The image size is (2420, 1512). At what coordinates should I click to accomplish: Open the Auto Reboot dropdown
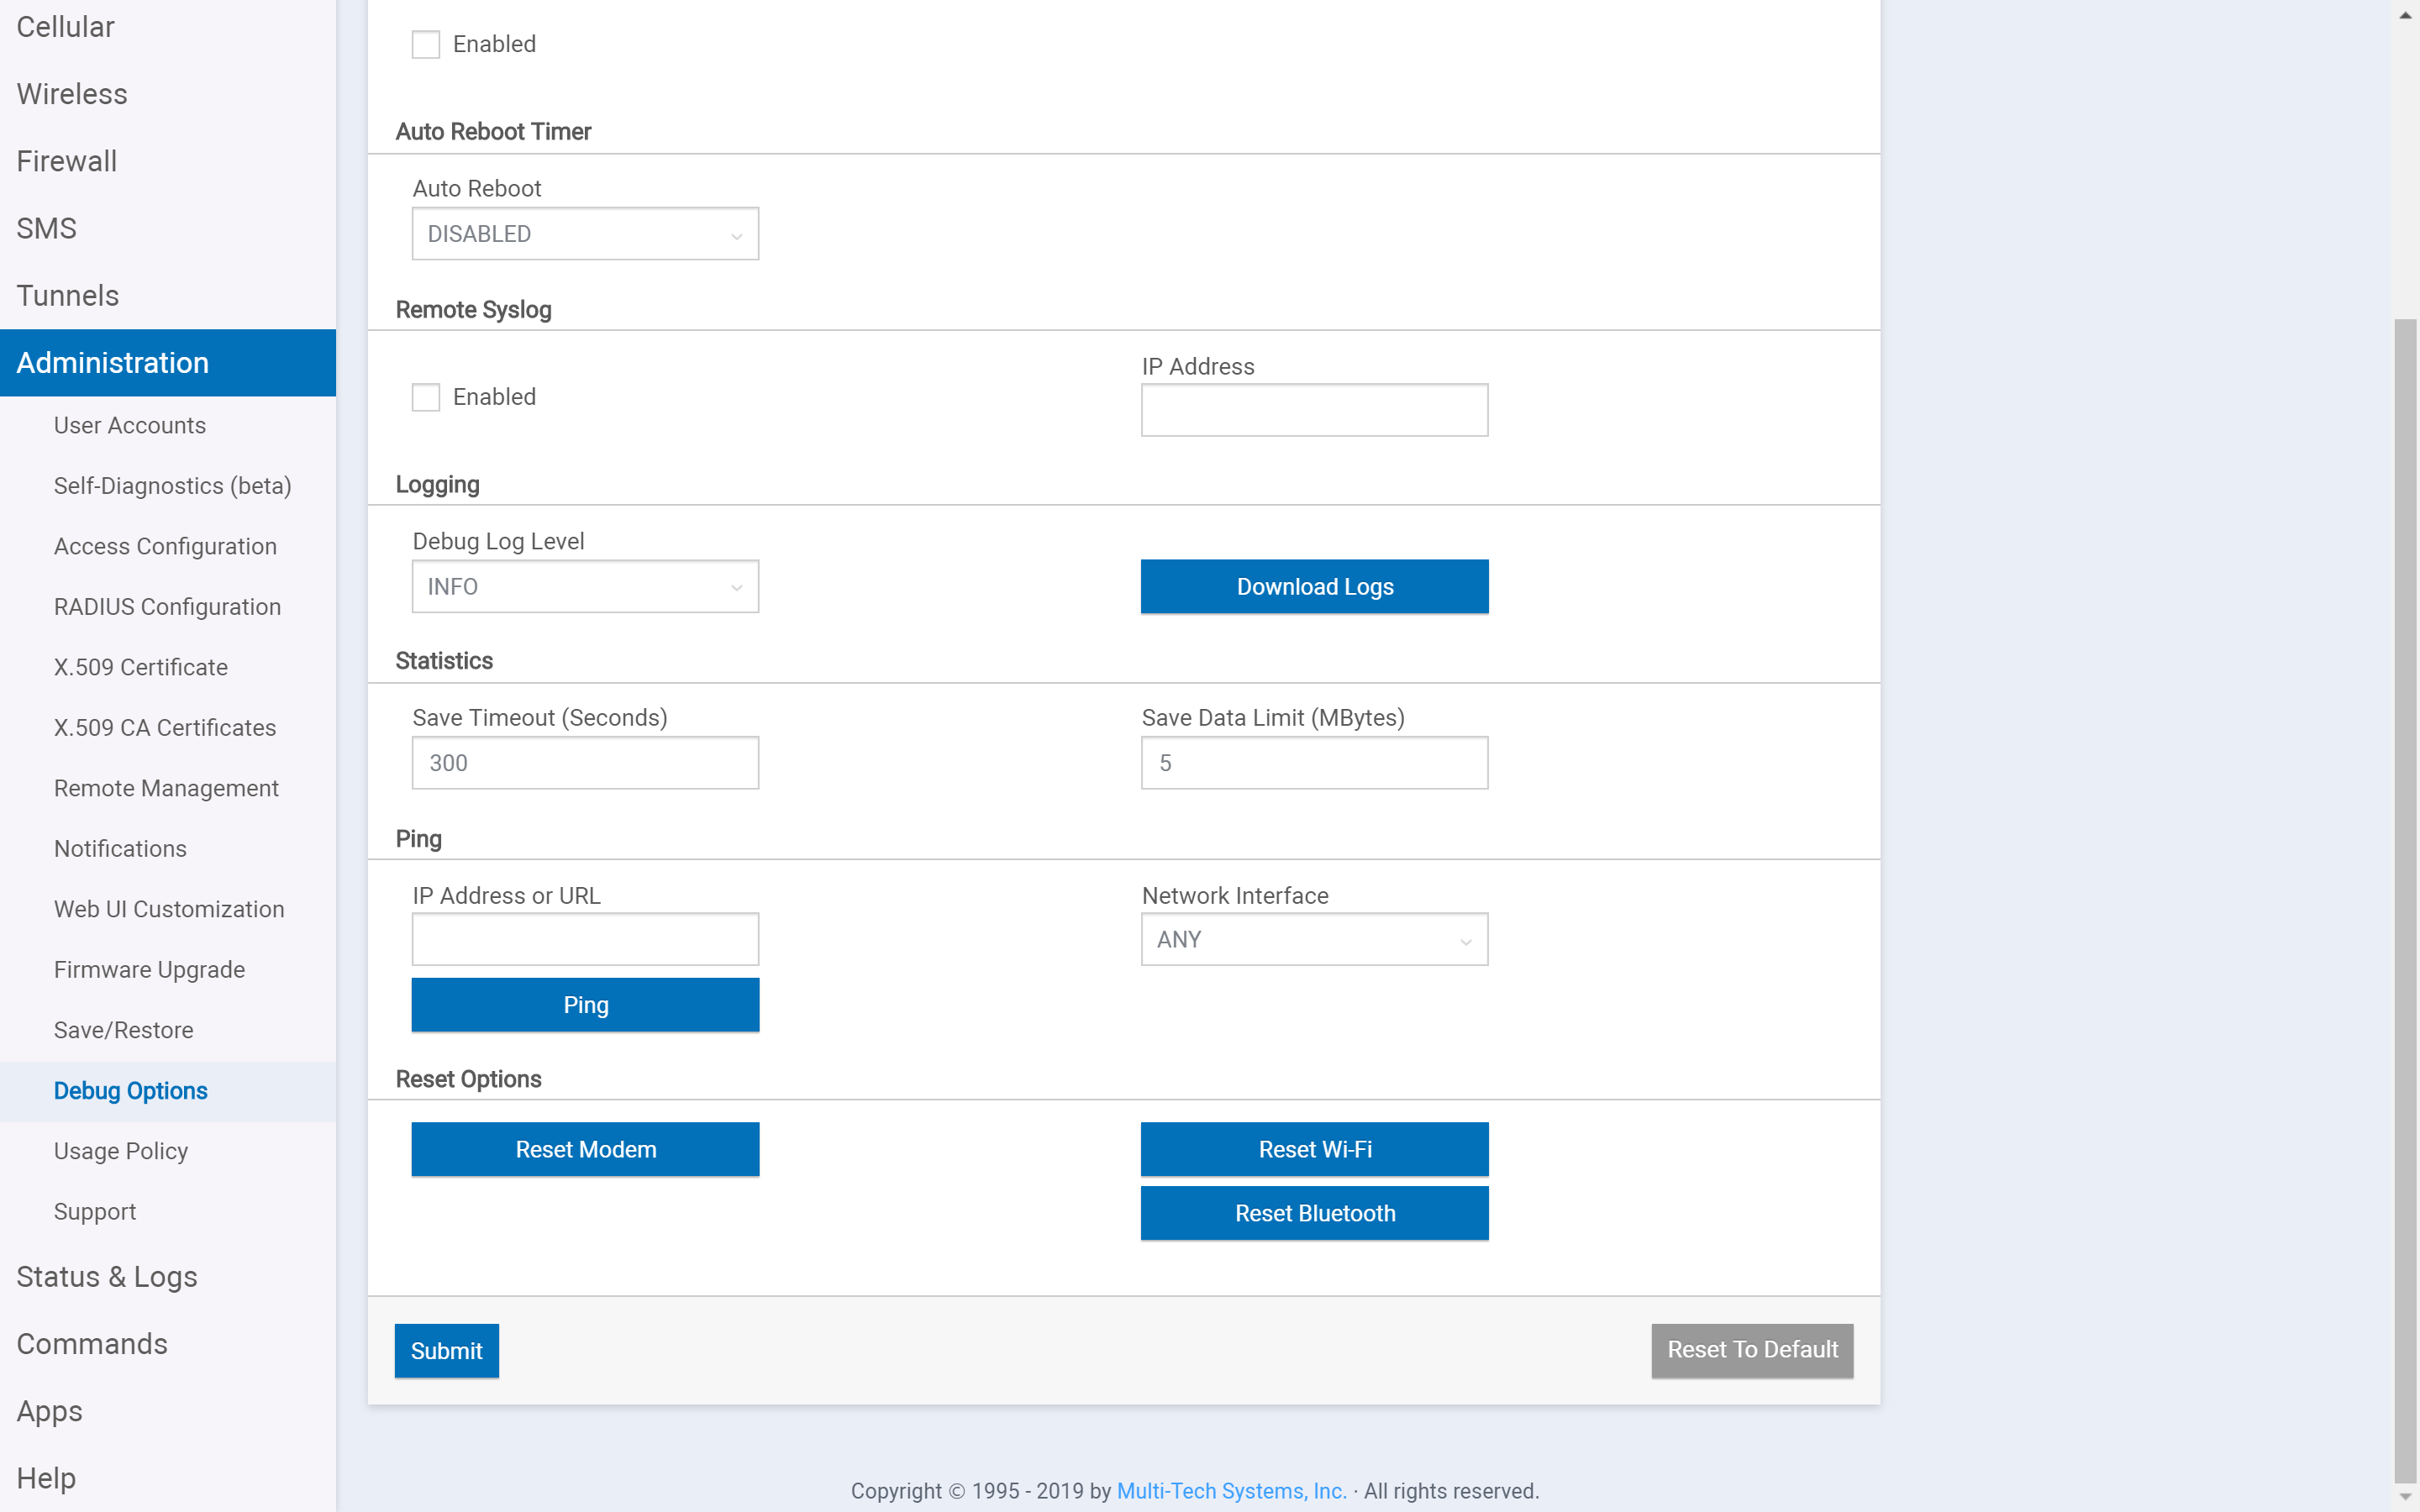pyautogui.click(x=585, y=233)
